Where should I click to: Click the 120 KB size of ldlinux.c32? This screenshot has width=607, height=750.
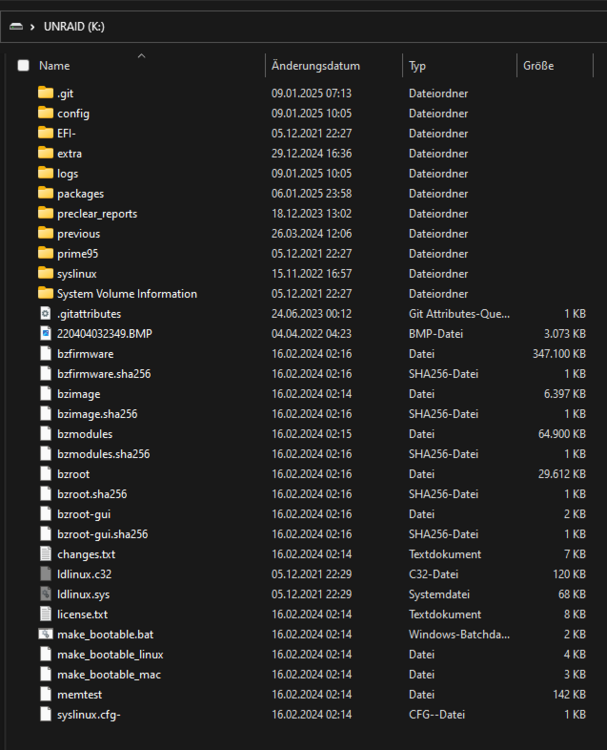(570, 574)
